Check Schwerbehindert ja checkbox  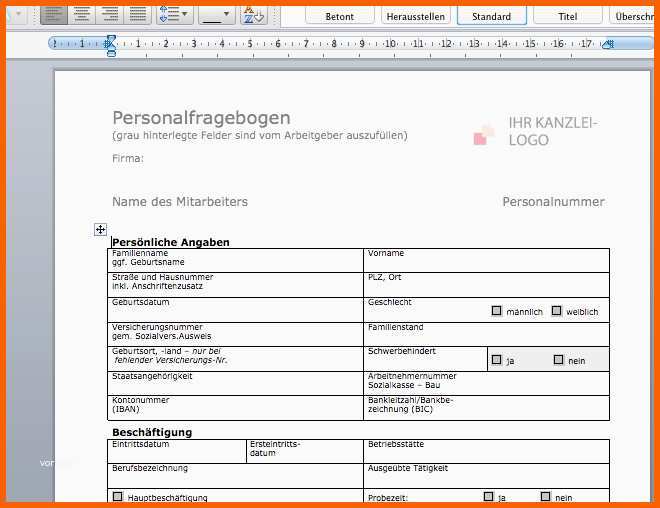[497, 359]
